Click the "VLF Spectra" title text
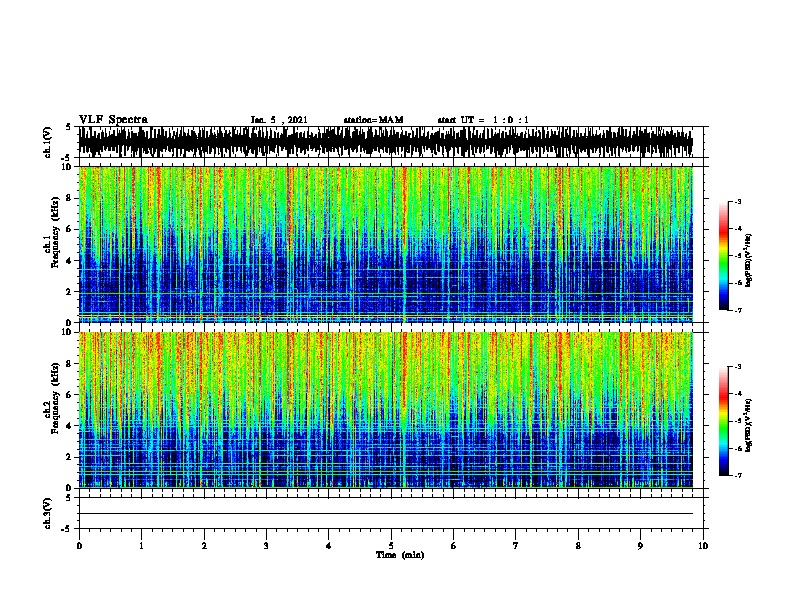 pos(113,120)
